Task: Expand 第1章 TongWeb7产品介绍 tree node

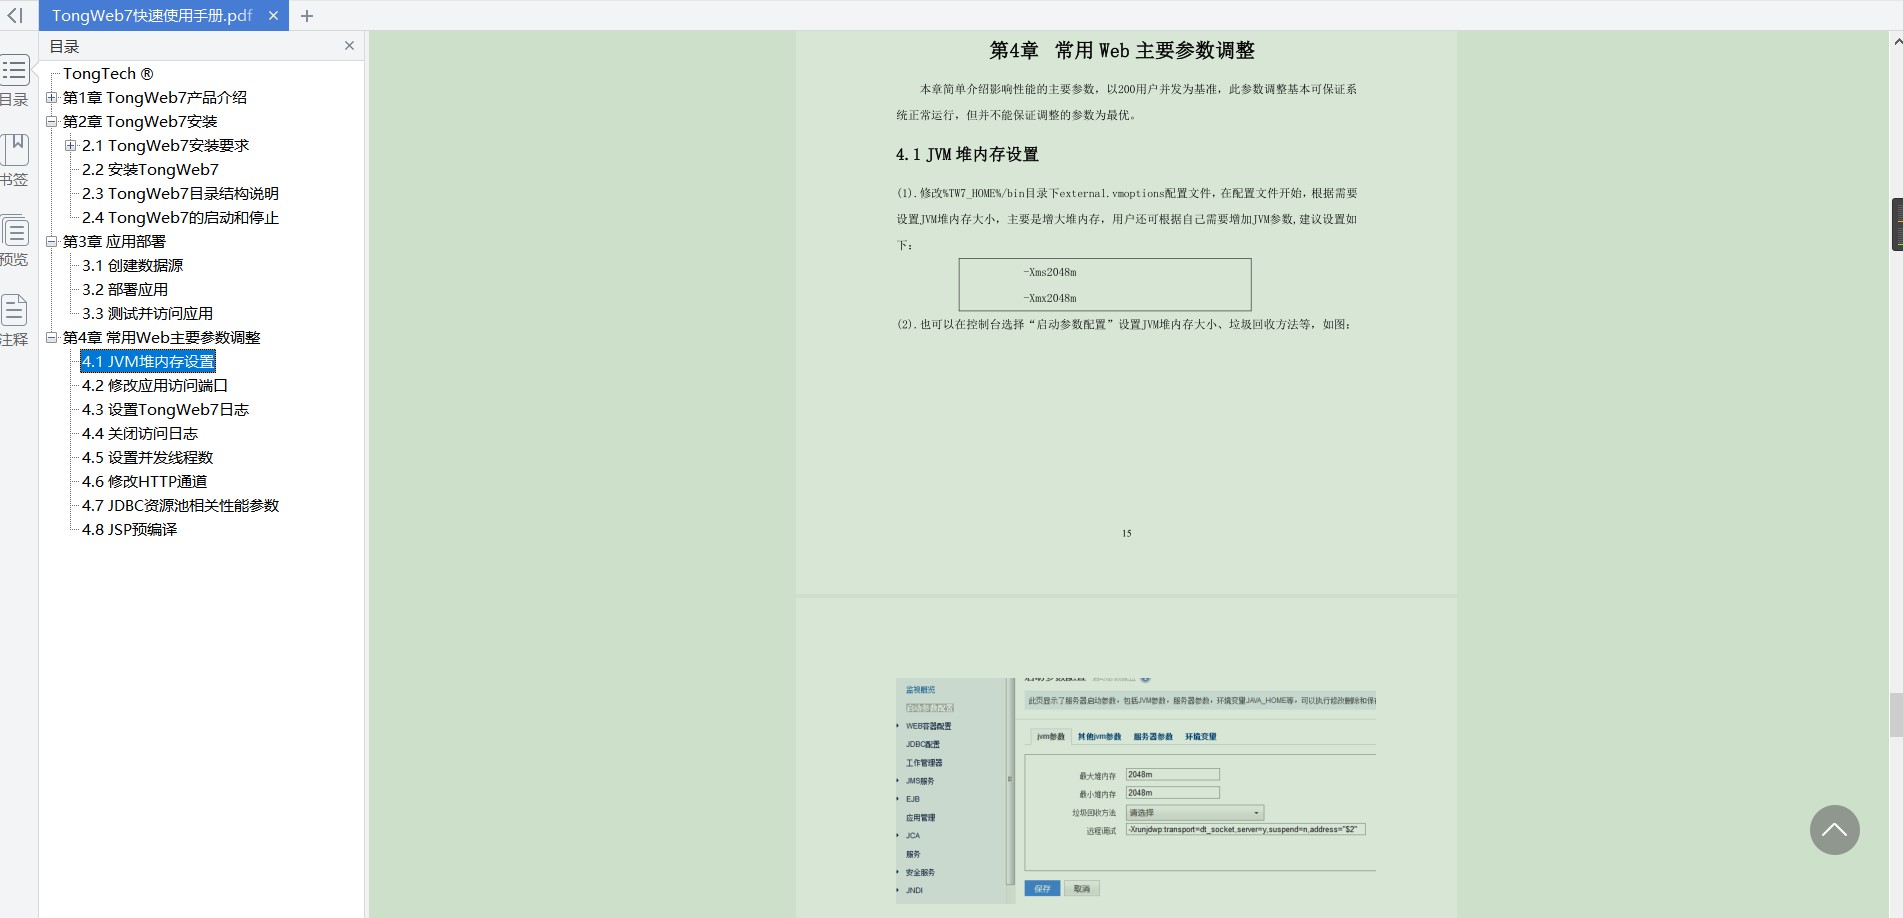Action: (x=51, y=98)
